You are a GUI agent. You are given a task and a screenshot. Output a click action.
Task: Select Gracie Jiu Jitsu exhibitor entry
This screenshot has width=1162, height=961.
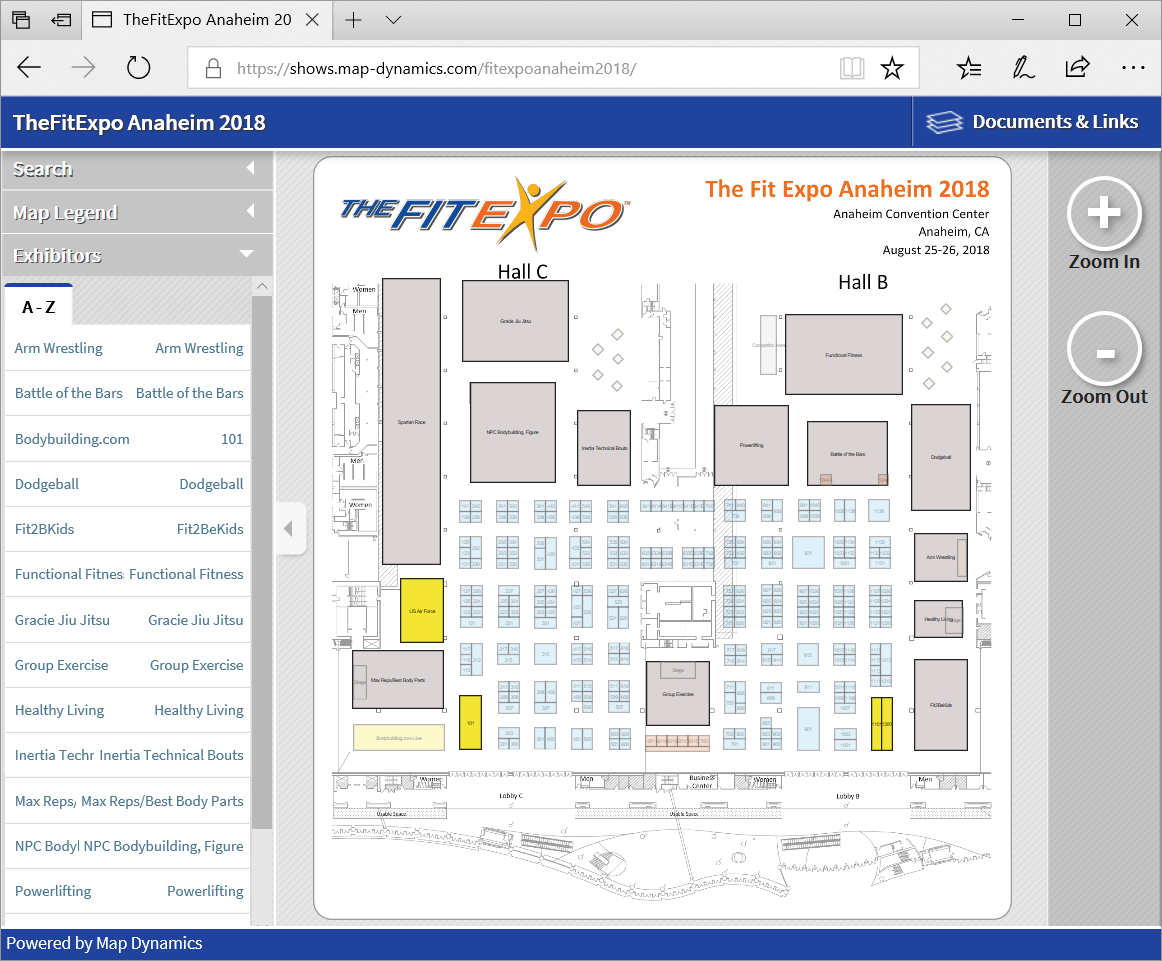click(x=128, y=620)
